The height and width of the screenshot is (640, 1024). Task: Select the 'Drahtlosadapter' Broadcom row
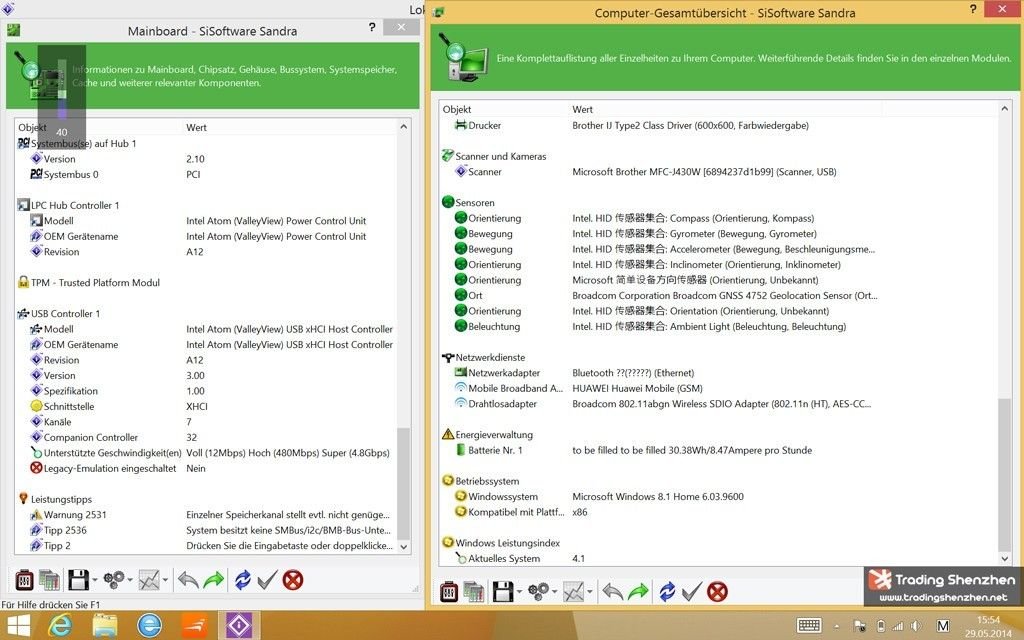719,404
